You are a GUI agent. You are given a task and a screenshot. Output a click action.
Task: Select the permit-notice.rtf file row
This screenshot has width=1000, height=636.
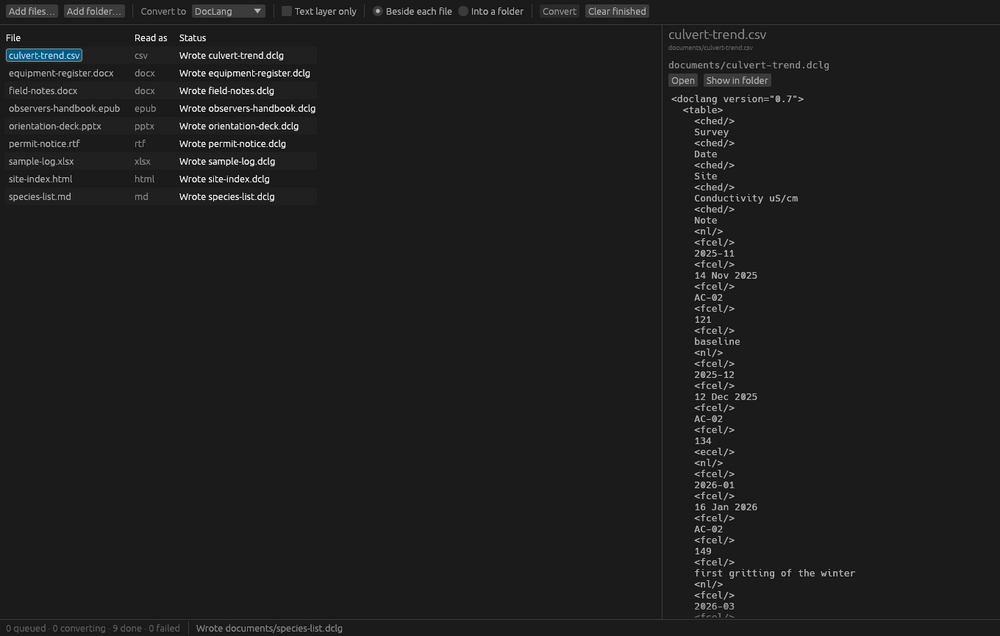pos(161,144)
